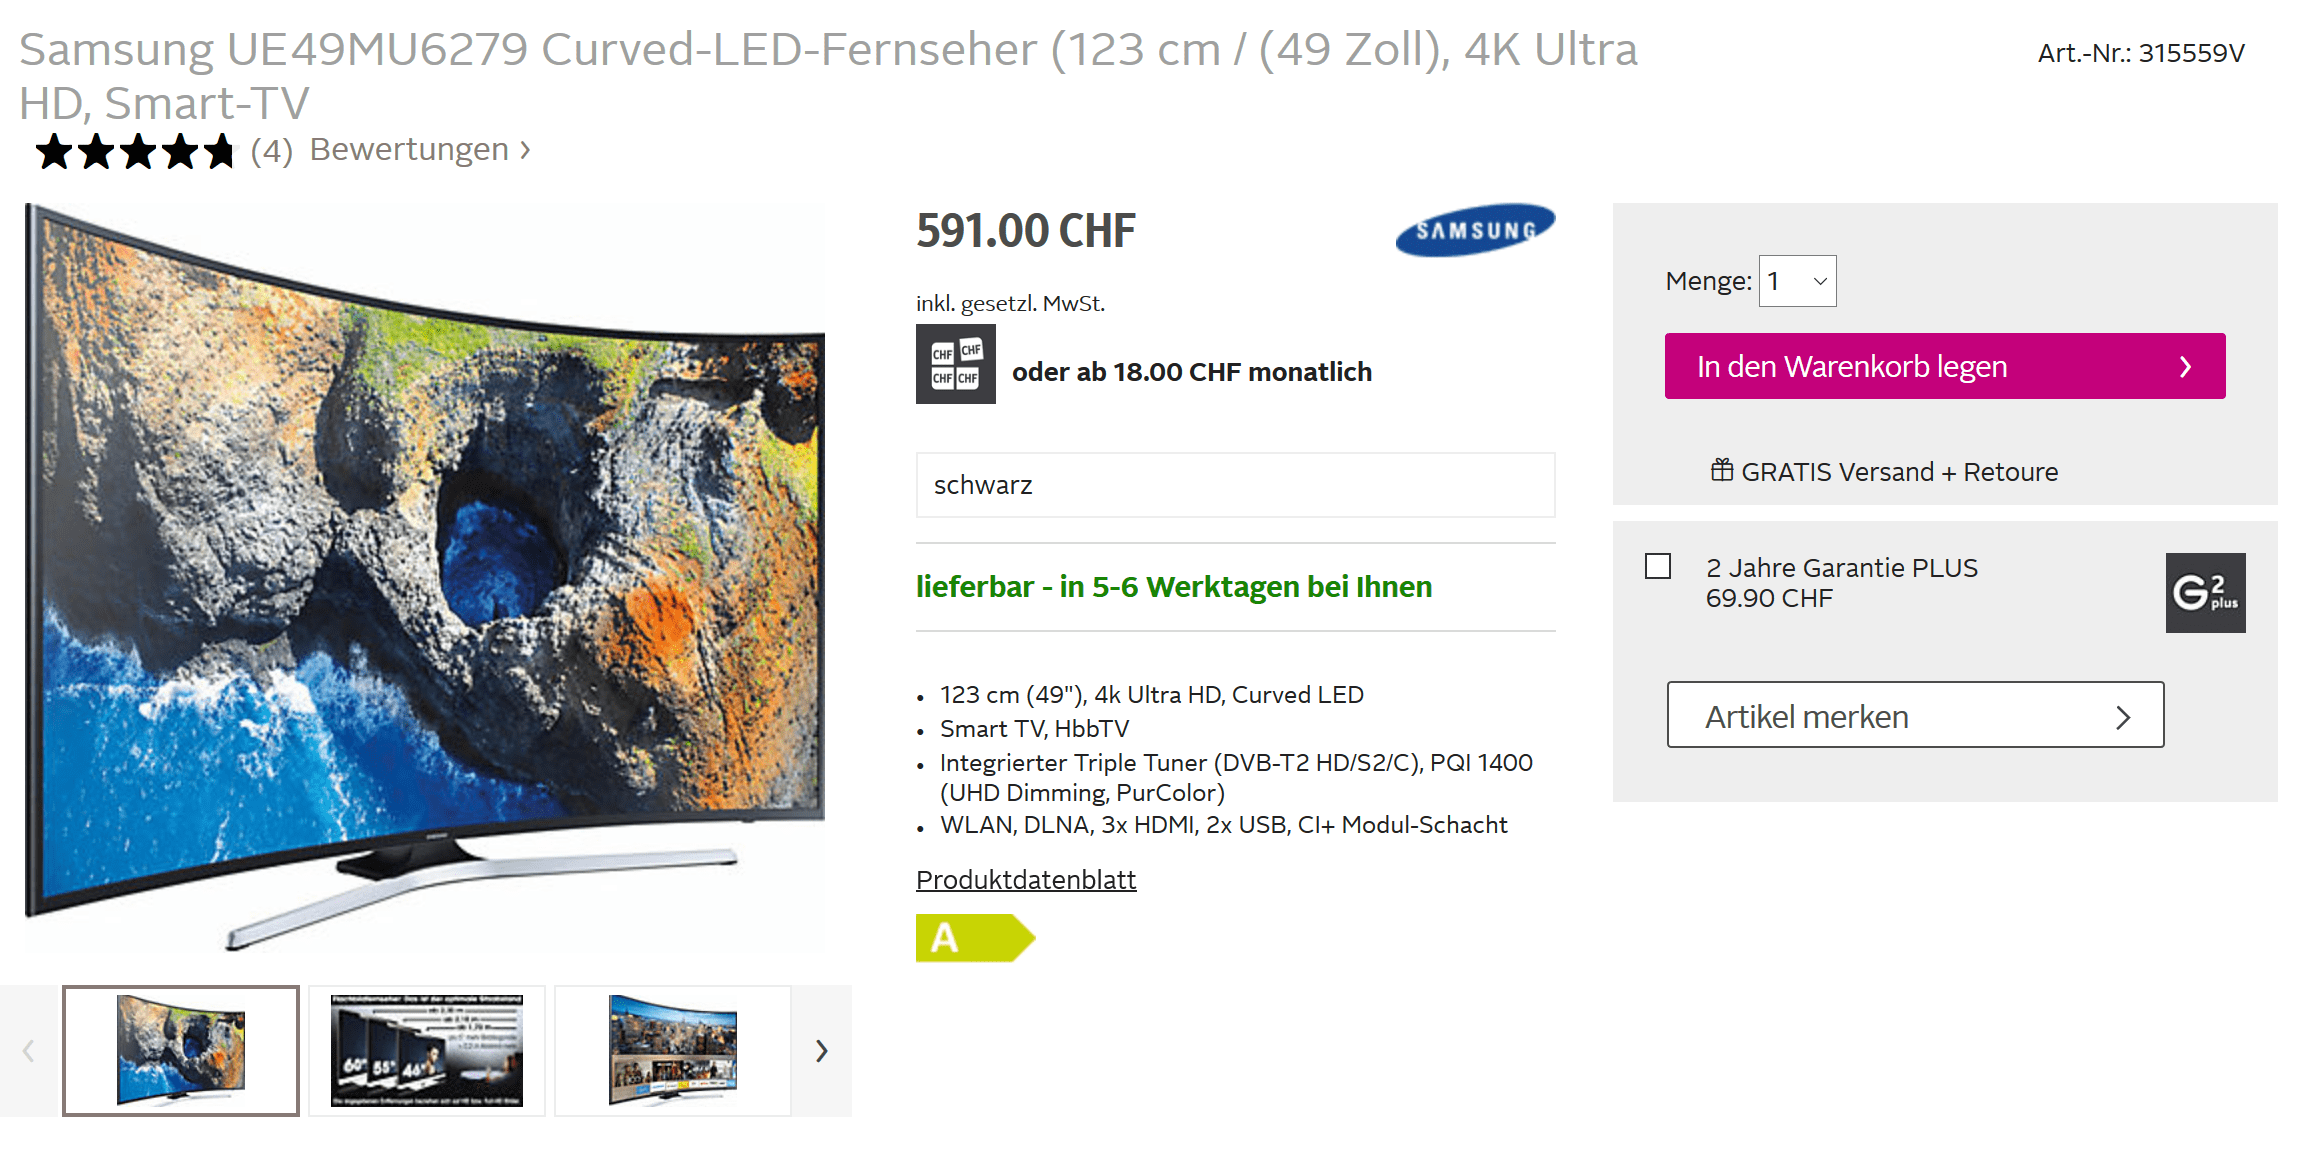Open the Menge quantity dropdown
2321x1149 pixels.
coord(1797,281)
